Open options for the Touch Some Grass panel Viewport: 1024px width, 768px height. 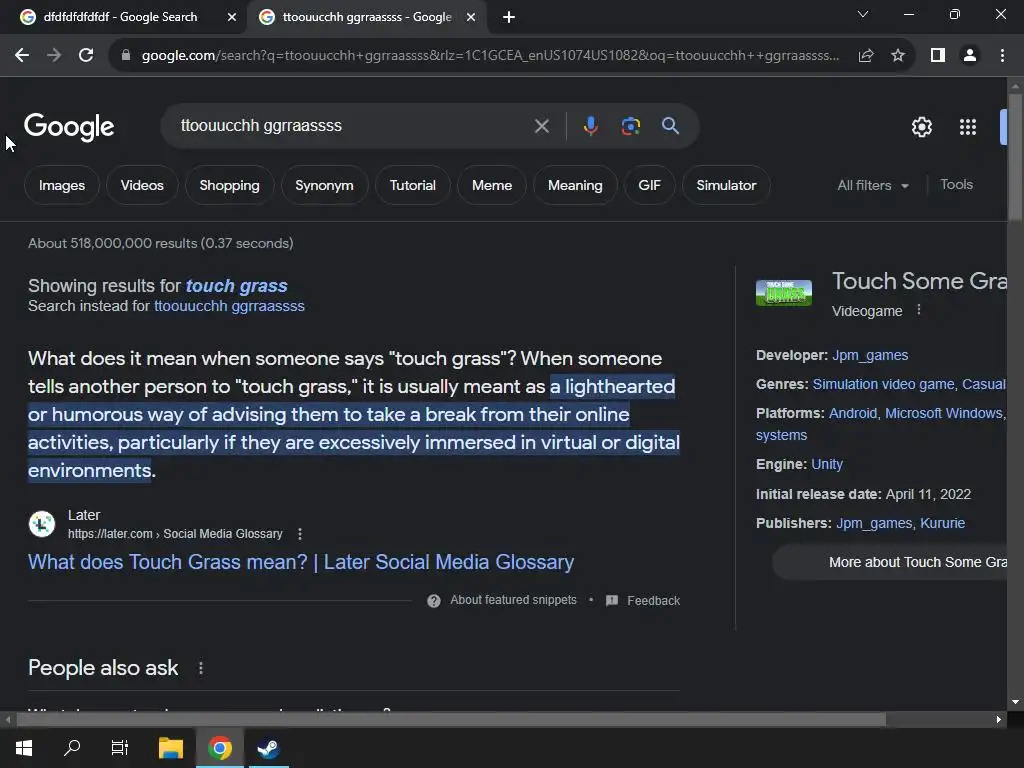click(x=919, y=310)
